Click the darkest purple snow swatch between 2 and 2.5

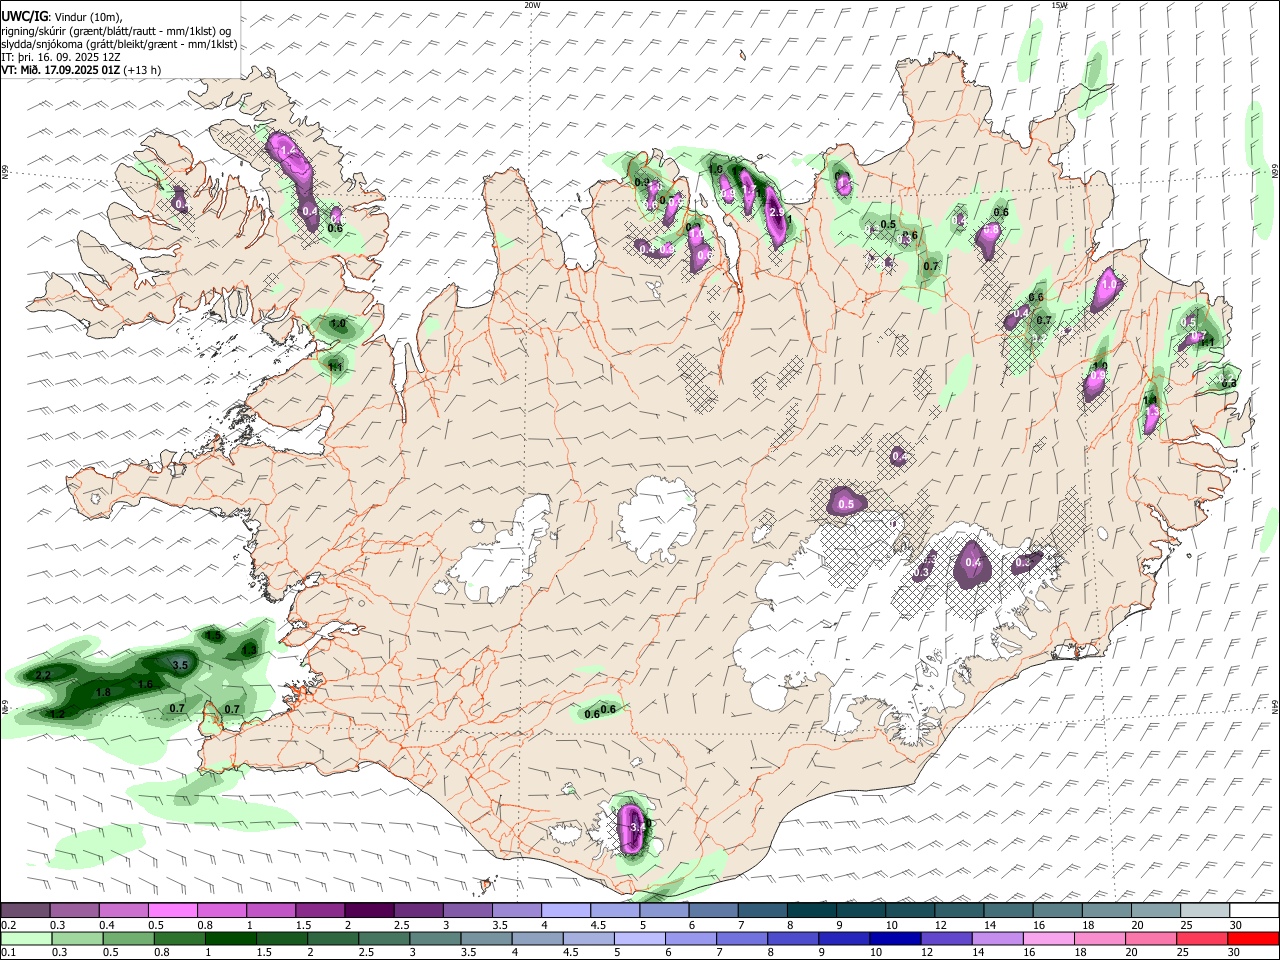[x=367, y=911]
